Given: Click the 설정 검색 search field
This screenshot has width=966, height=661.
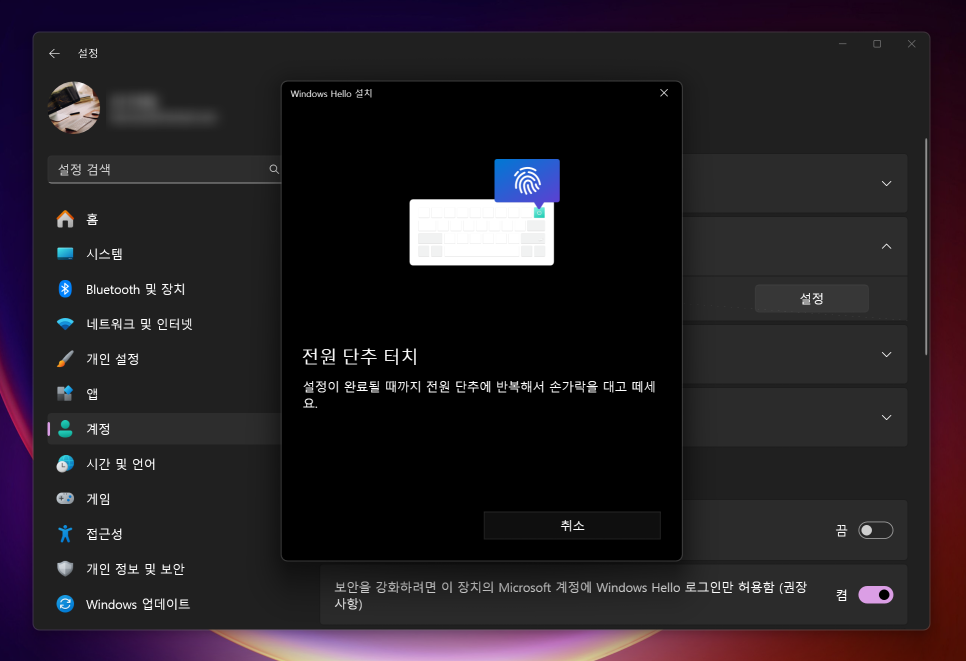Looking at the screenshot, I should click(x=164, y=169).
